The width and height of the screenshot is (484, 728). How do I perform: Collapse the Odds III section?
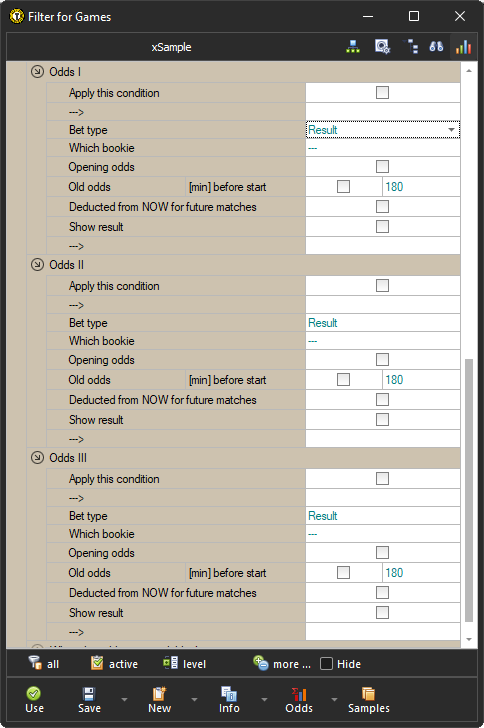point(37,458)
